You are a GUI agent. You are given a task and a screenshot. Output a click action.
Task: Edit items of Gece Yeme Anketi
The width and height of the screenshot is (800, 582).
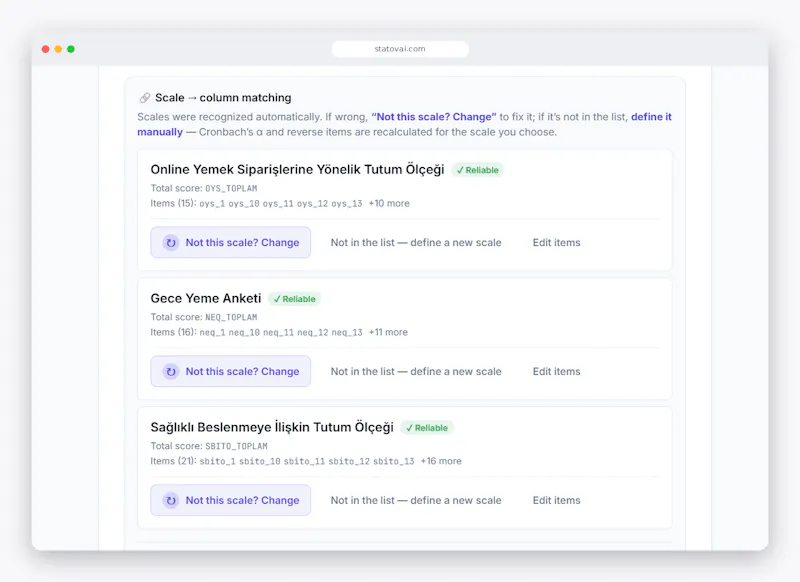tap(557, 371)
